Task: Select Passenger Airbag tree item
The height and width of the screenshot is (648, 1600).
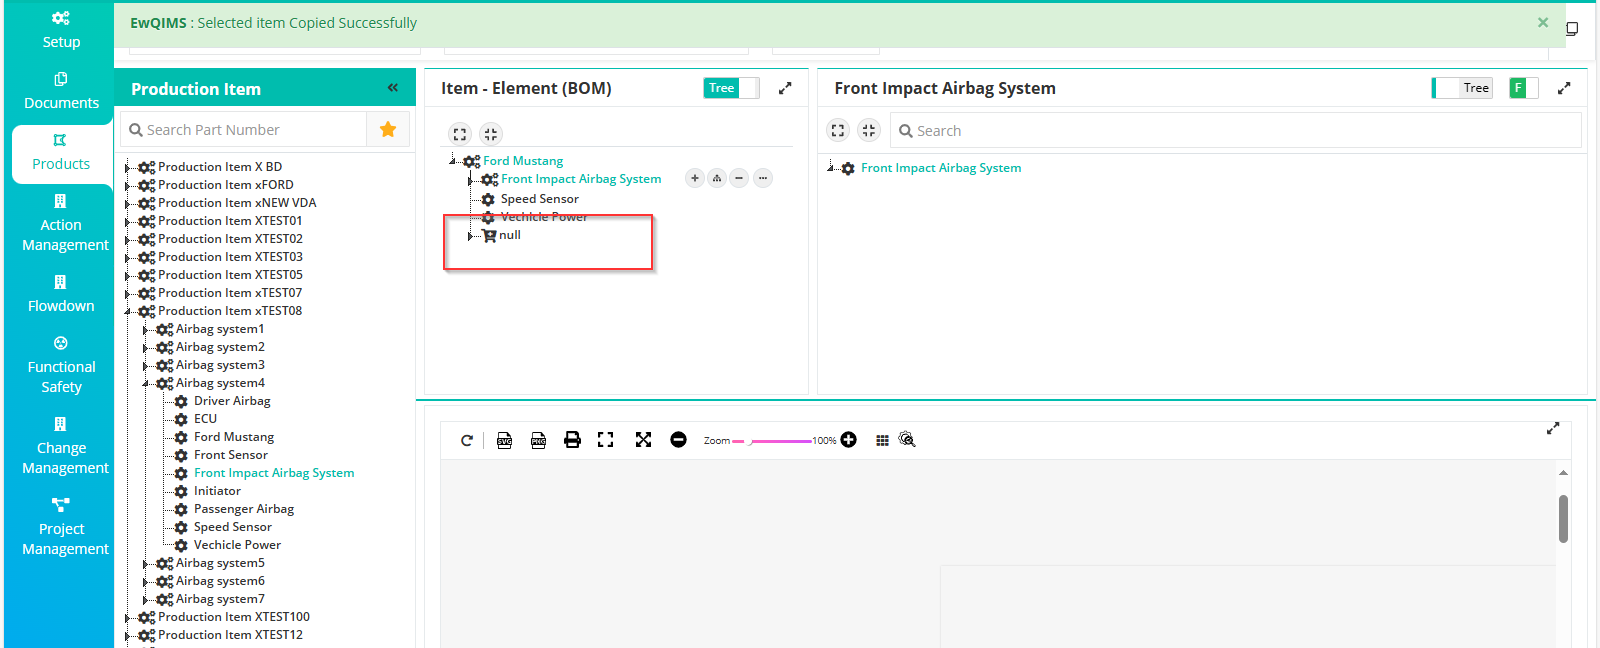Action: click(244, 509)
